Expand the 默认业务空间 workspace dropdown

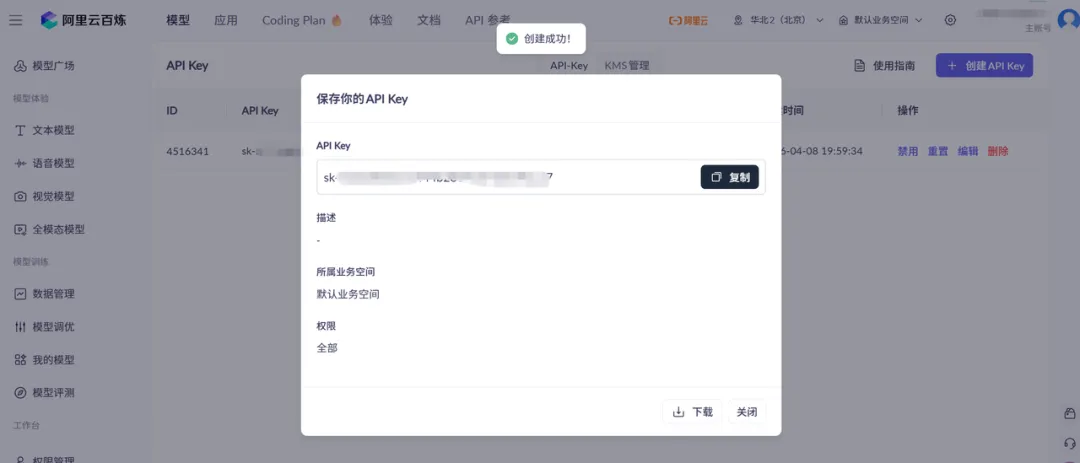click(x=881, y=20)
